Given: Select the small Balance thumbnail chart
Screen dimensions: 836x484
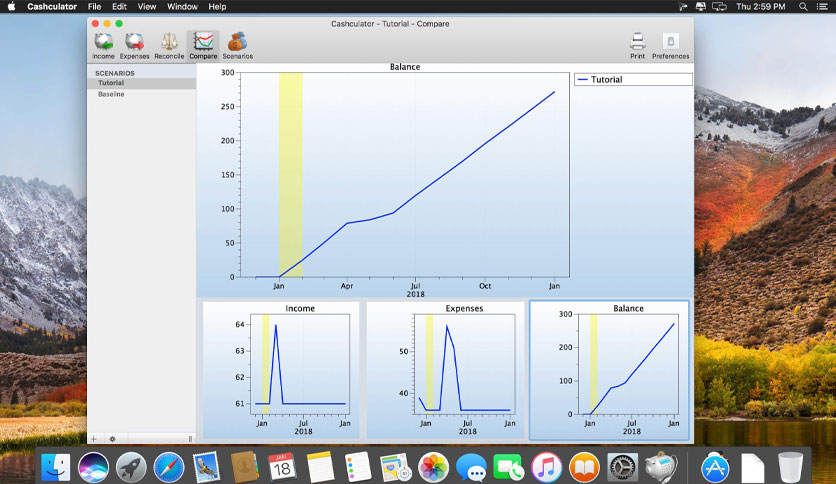Looking at the screenshot, I should tap(609, 370).
